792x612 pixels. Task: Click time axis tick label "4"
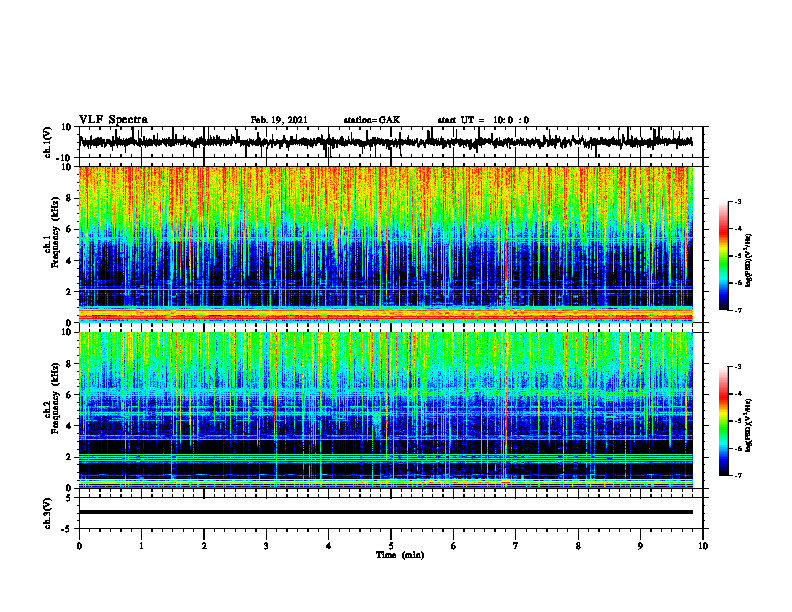point(329,546)
